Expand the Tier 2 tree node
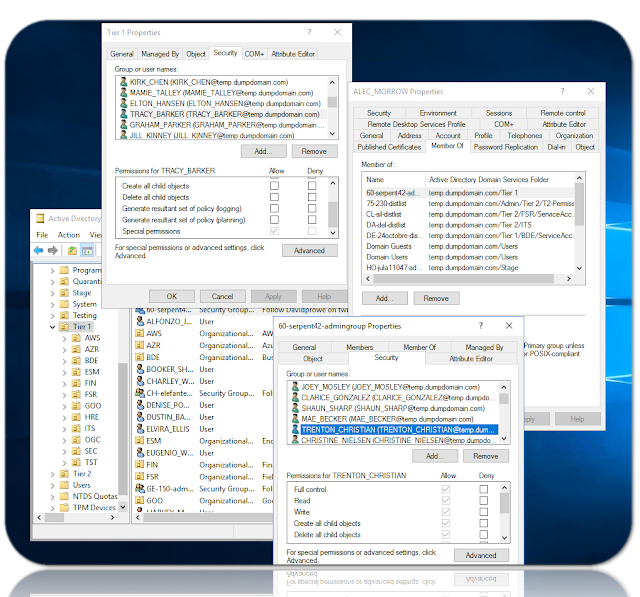Screen dimensions: 640x597 tap(52, 474)
